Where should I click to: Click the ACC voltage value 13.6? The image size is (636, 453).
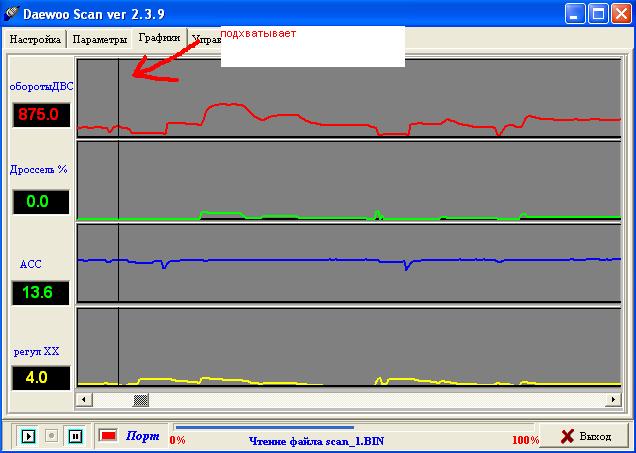pyautogui.click(x=41, y=292)
